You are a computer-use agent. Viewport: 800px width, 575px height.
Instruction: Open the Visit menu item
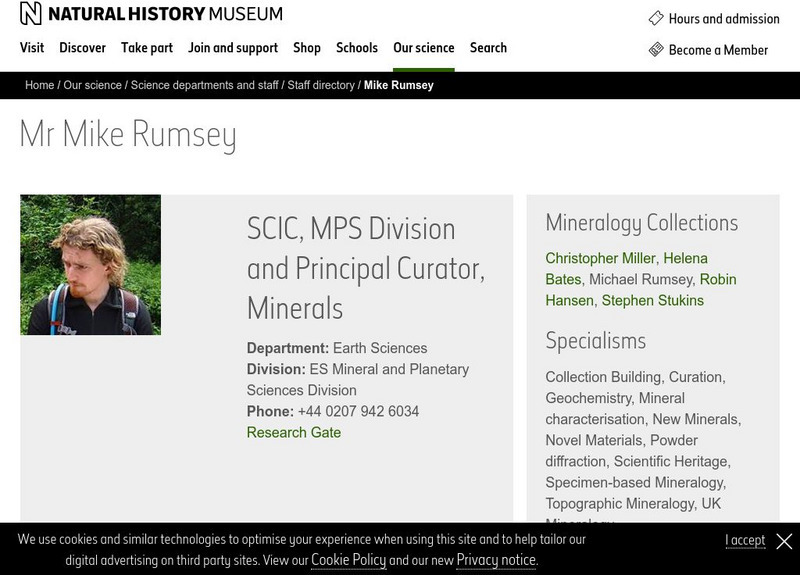tap(32, 48)
